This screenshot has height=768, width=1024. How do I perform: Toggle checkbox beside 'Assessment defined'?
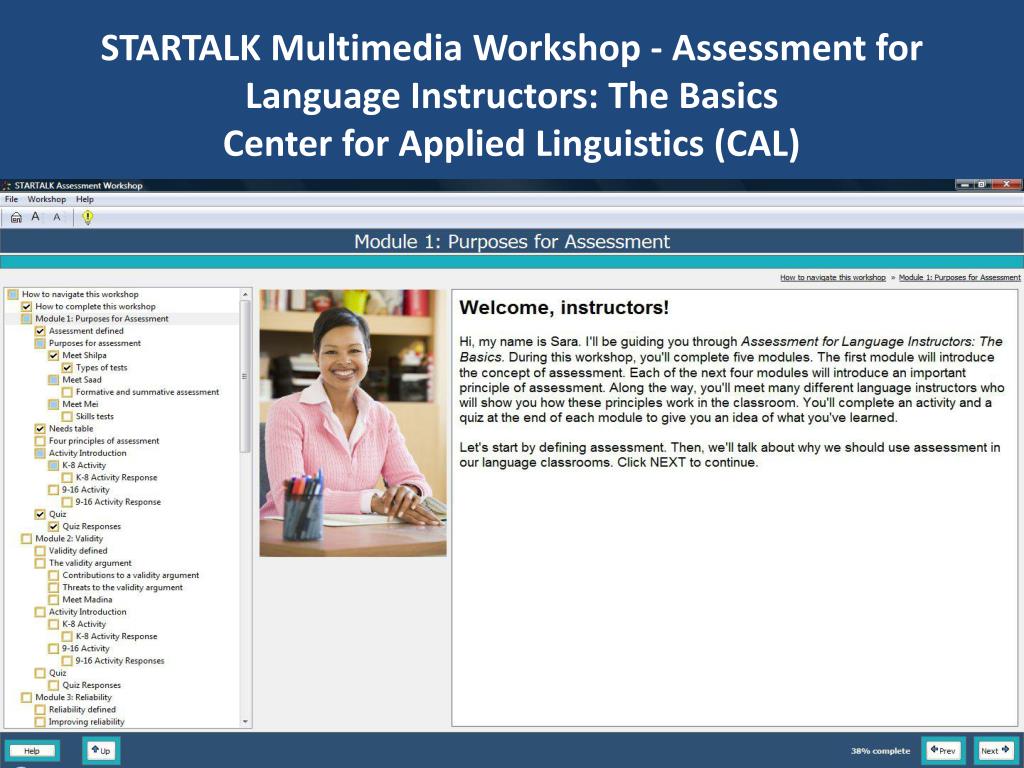click(40, 331)
